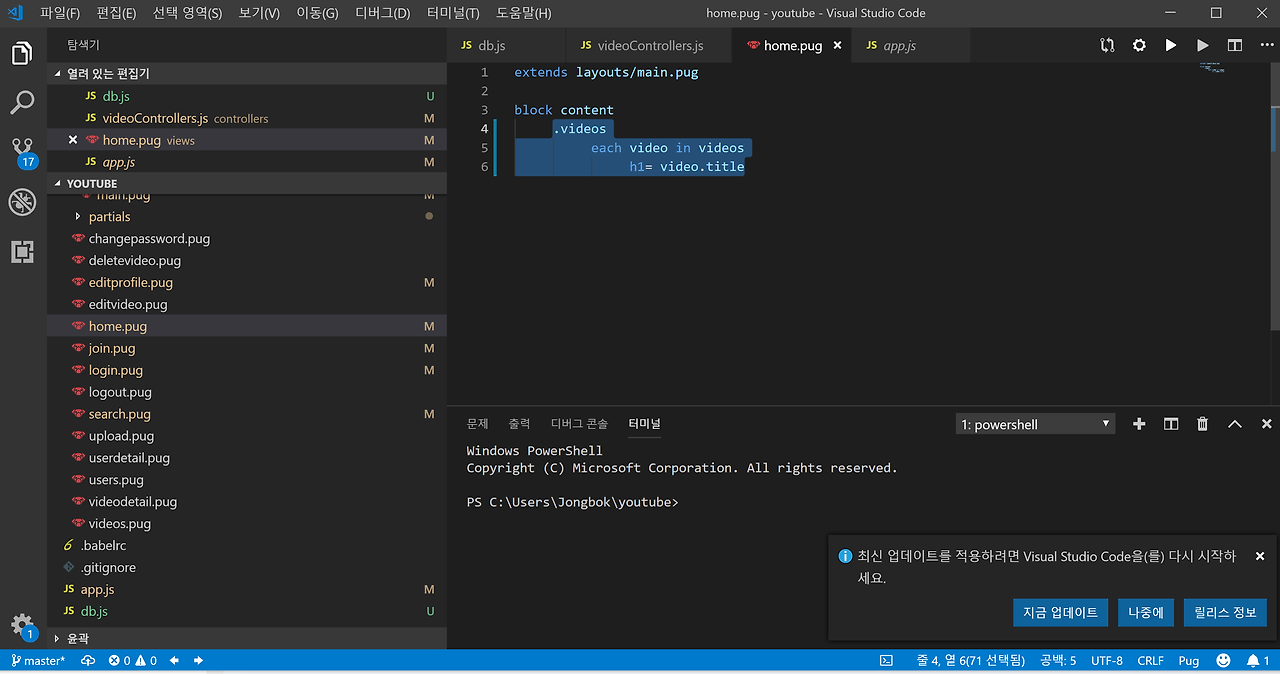1280x674 pixels.
Task: Open search.pug in explorer
Action: [x=247, y=414]
